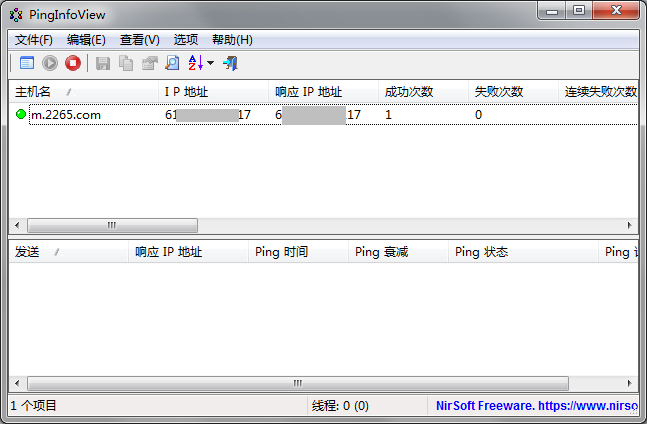Sort by Ping 时间 column header
647x424 pixels.
click(298, 252)
